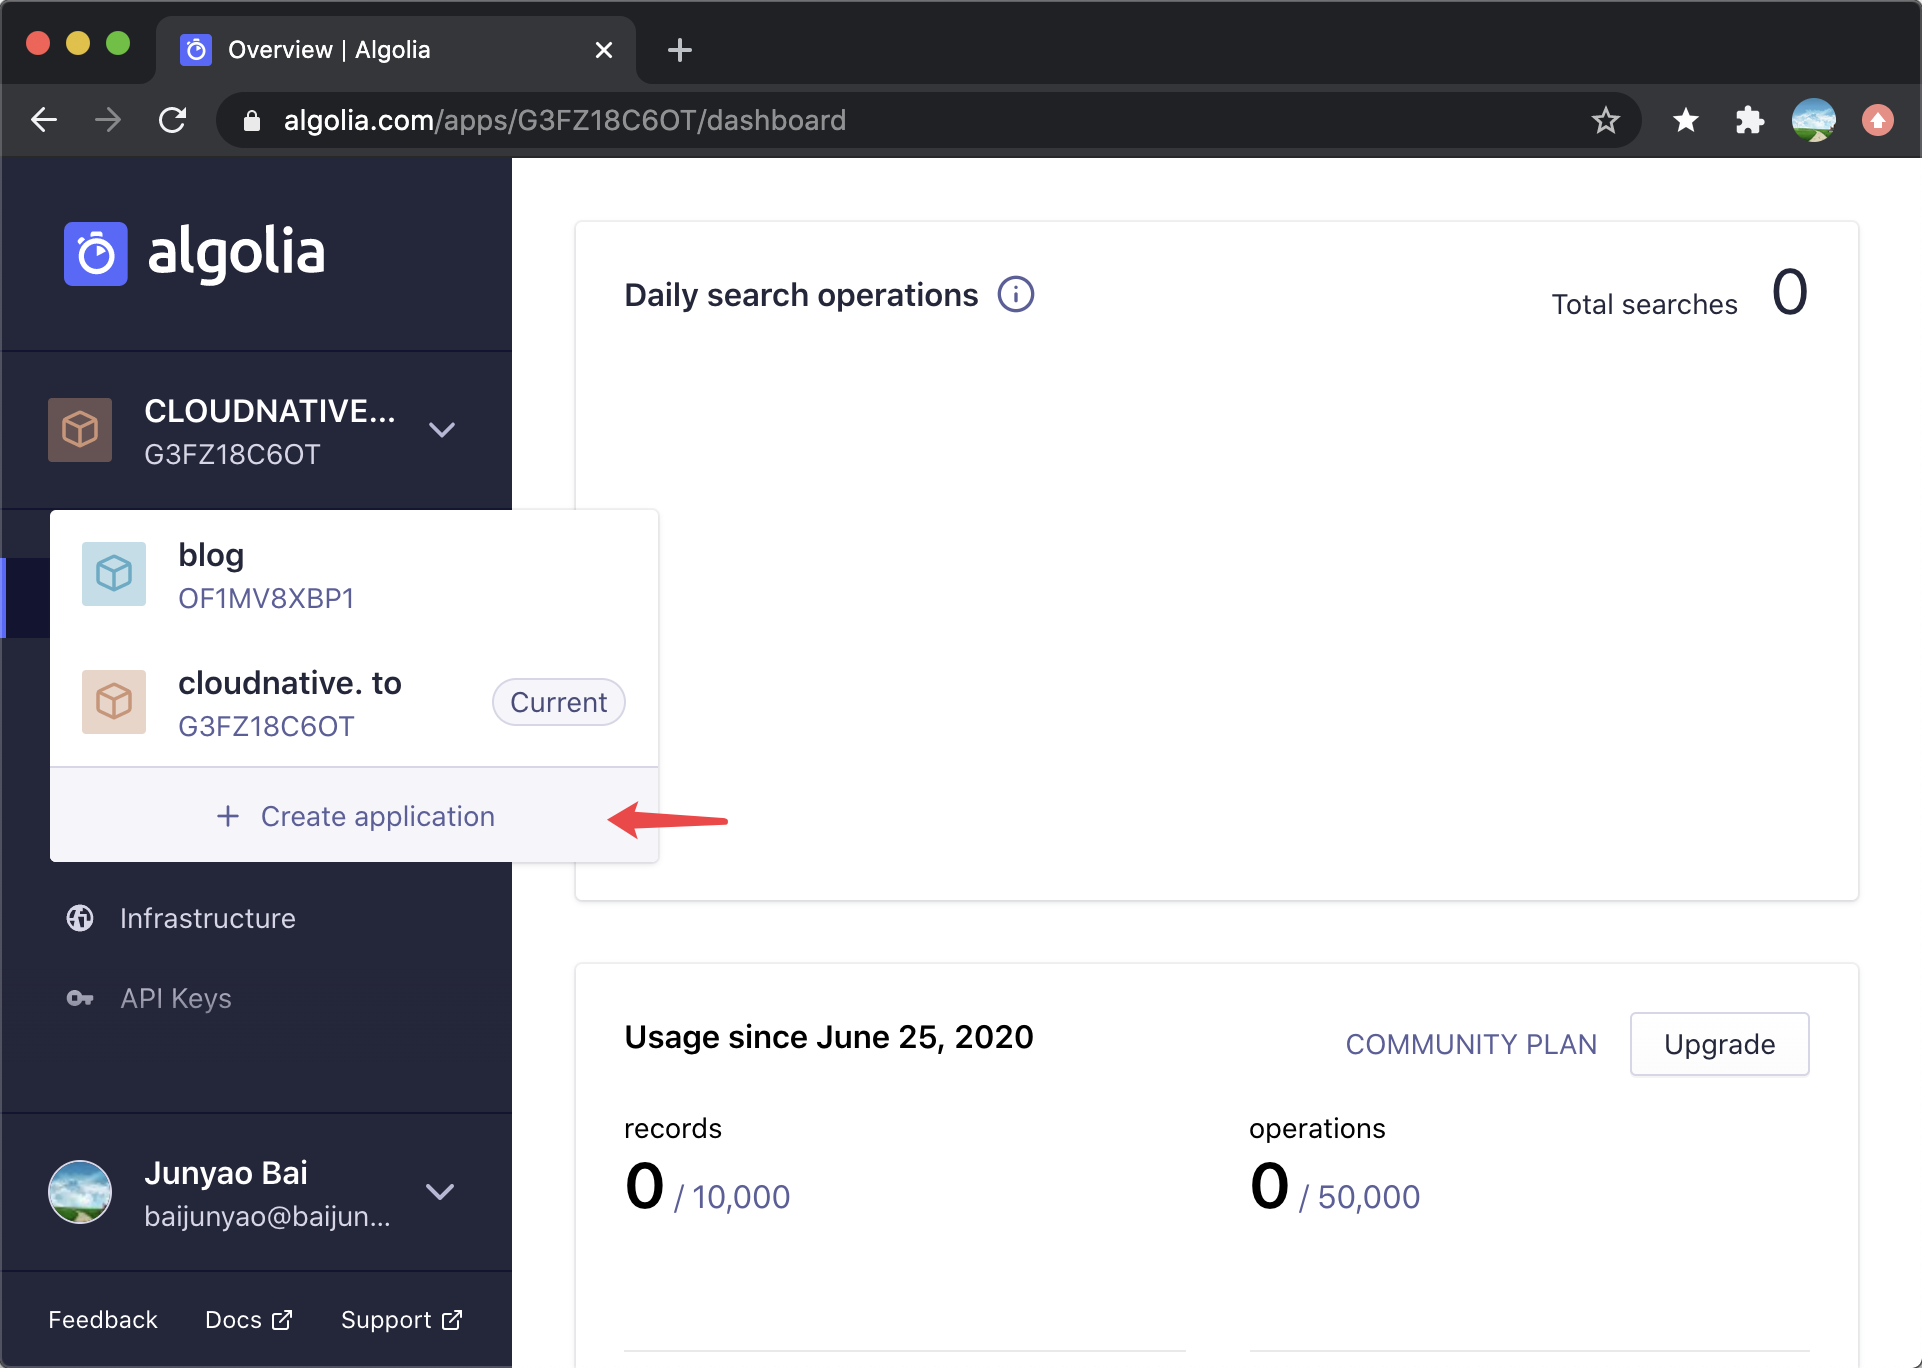This screenshot has height=1368, width=1922.
Task: Open the Support page link
Action: click(x=399, y=1319)
